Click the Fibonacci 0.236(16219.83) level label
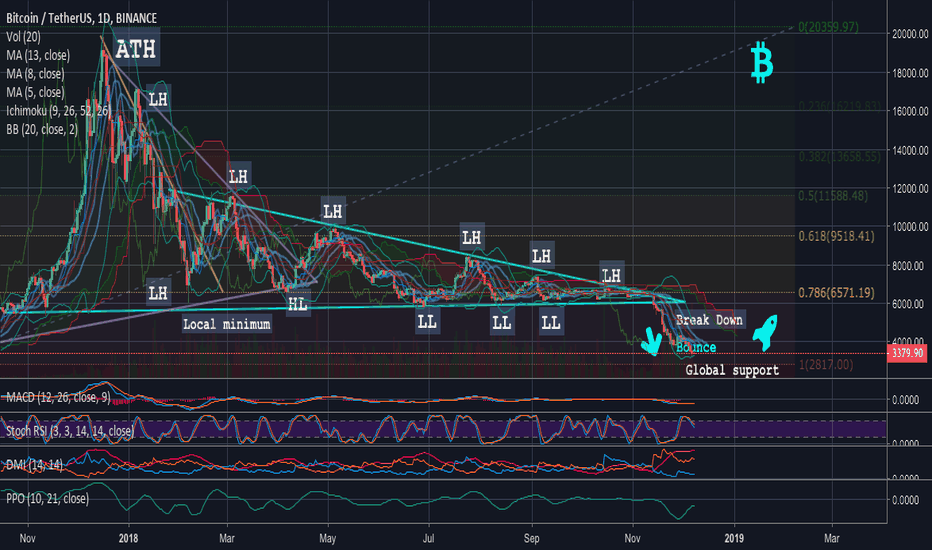932x550 pixels. (x=839, y=106)
